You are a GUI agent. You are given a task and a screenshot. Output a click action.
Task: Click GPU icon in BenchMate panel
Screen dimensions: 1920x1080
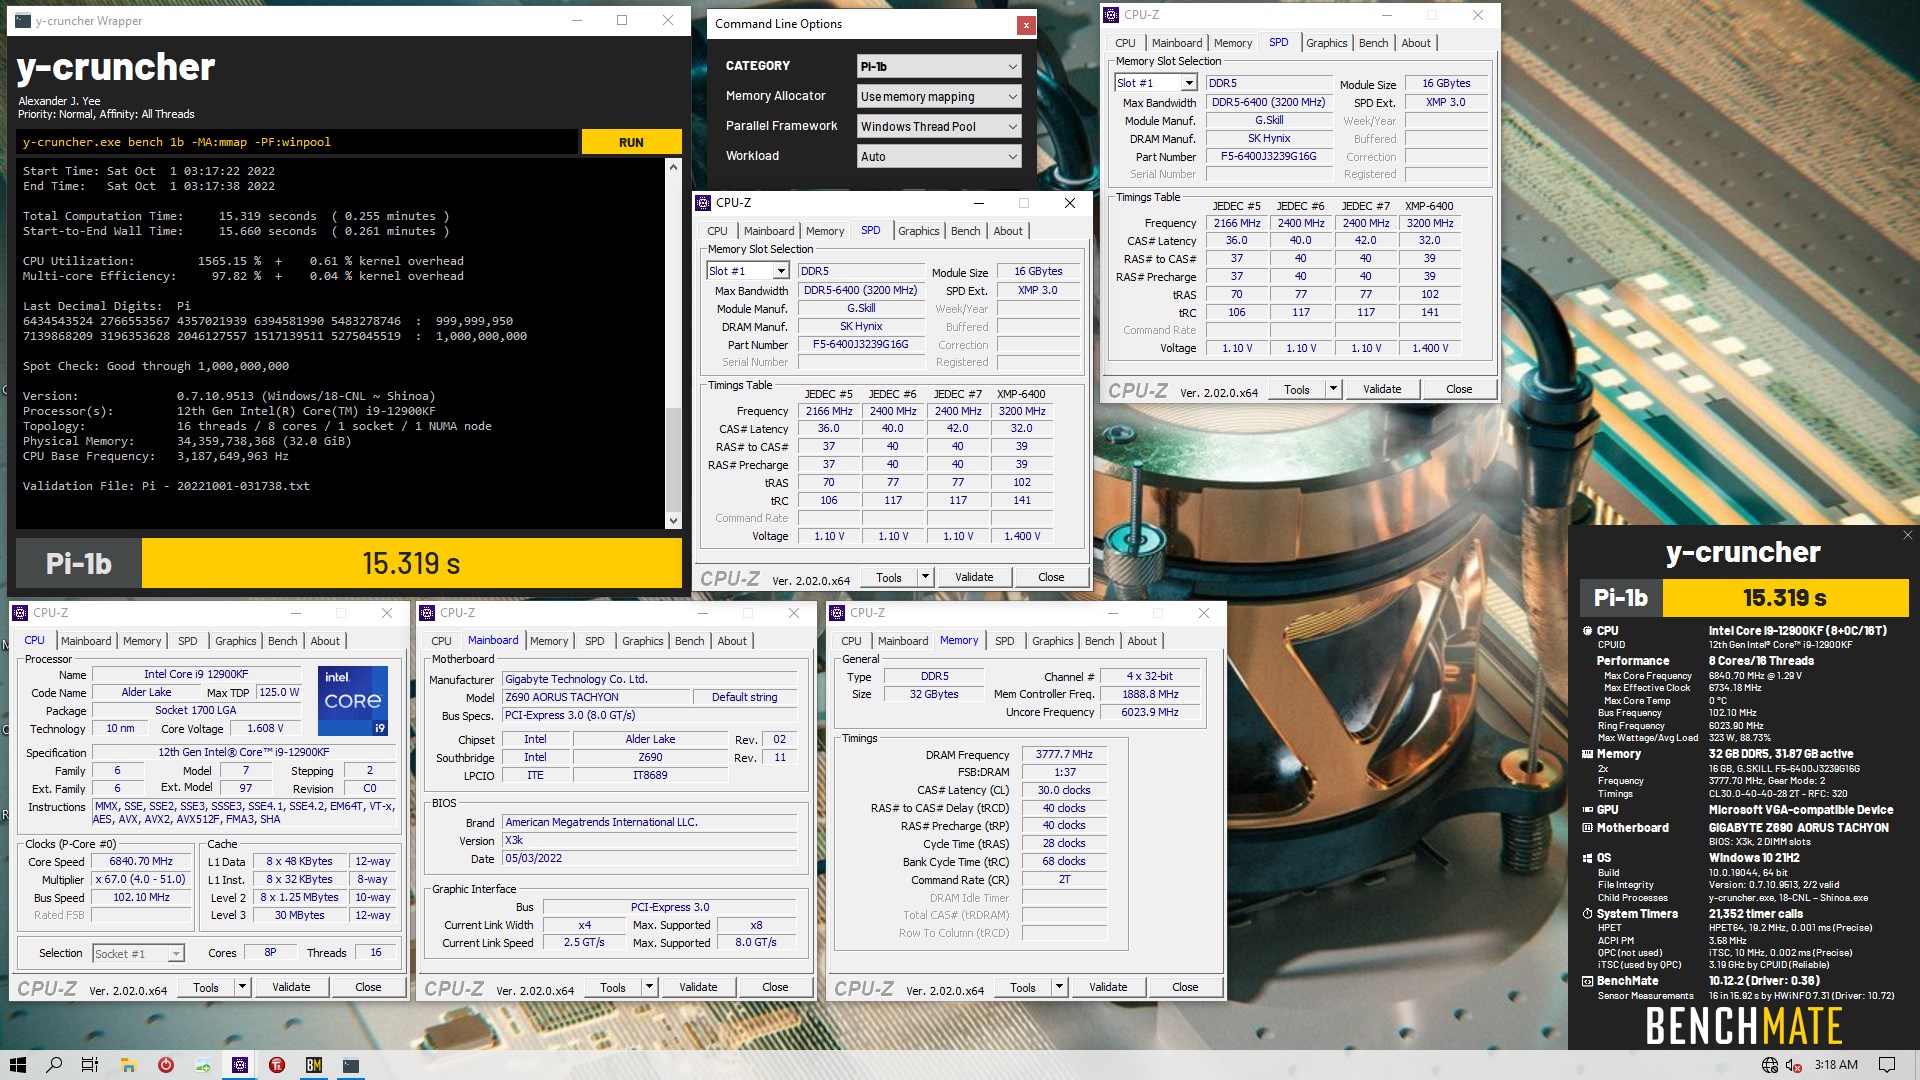tap(1587, 810)
